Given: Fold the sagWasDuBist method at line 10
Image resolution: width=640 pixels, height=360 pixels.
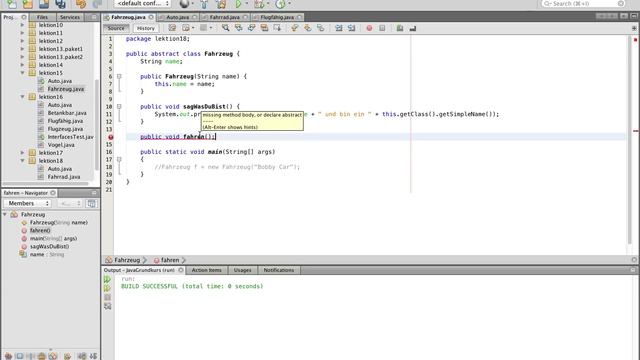Looking at the screenshot, I should pyautogui.click(x=119, y=107).
